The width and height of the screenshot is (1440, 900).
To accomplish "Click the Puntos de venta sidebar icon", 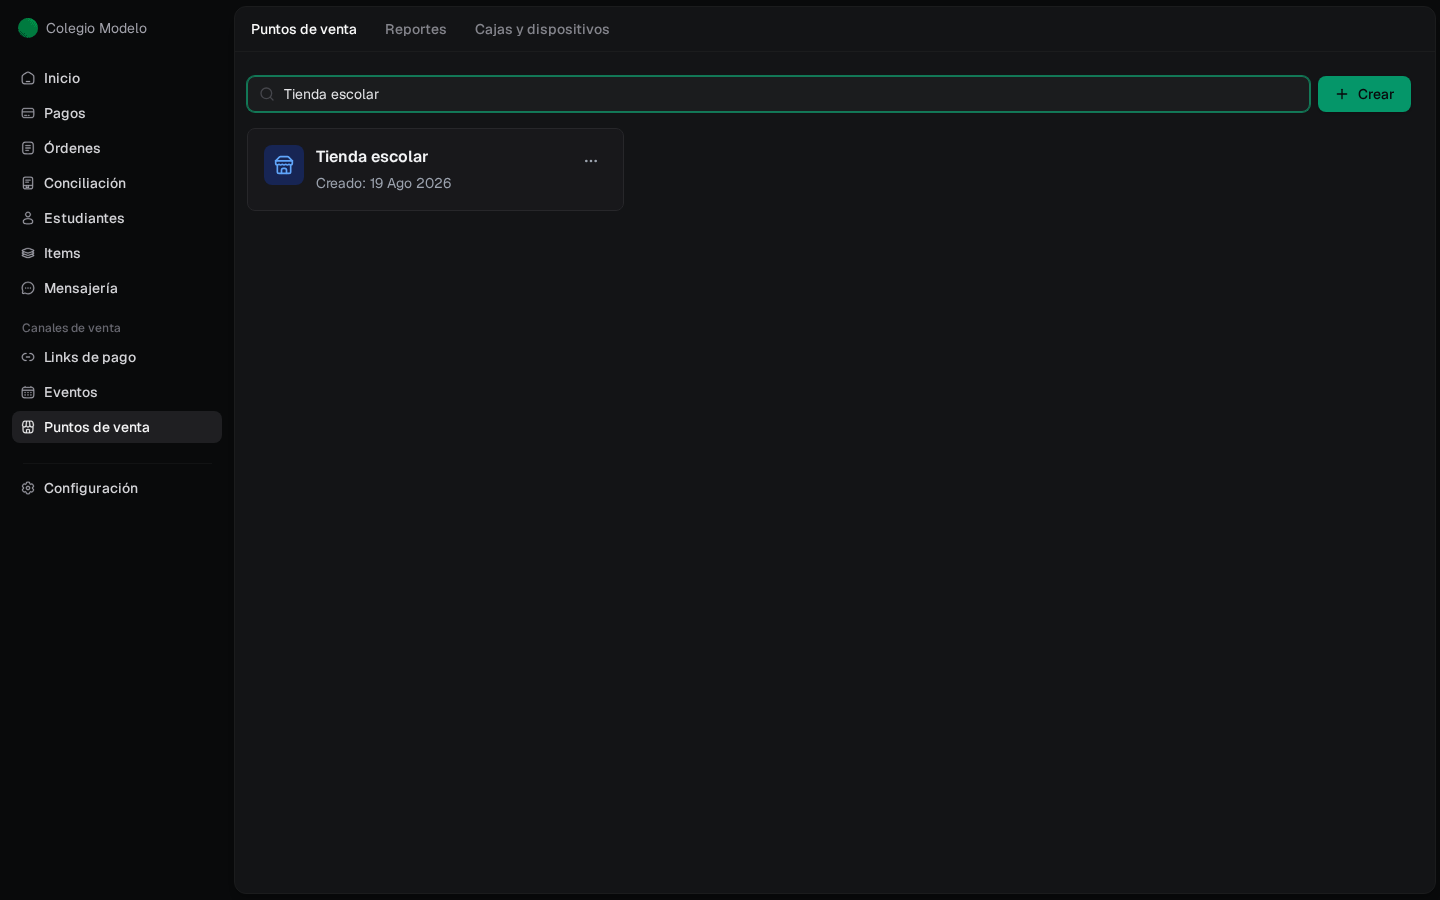I will point(28,427).
